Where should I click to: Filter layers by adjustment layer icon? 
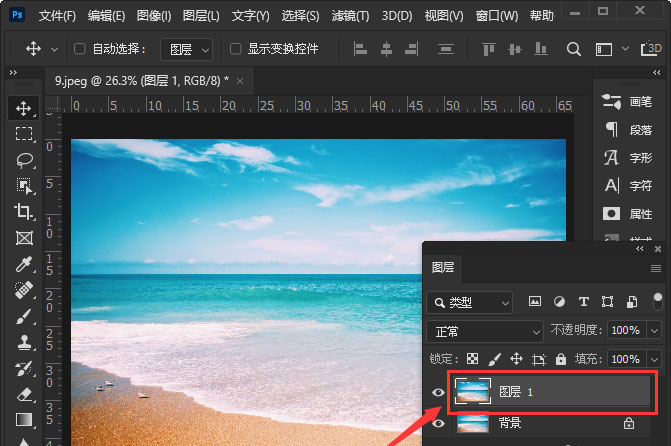559,302
